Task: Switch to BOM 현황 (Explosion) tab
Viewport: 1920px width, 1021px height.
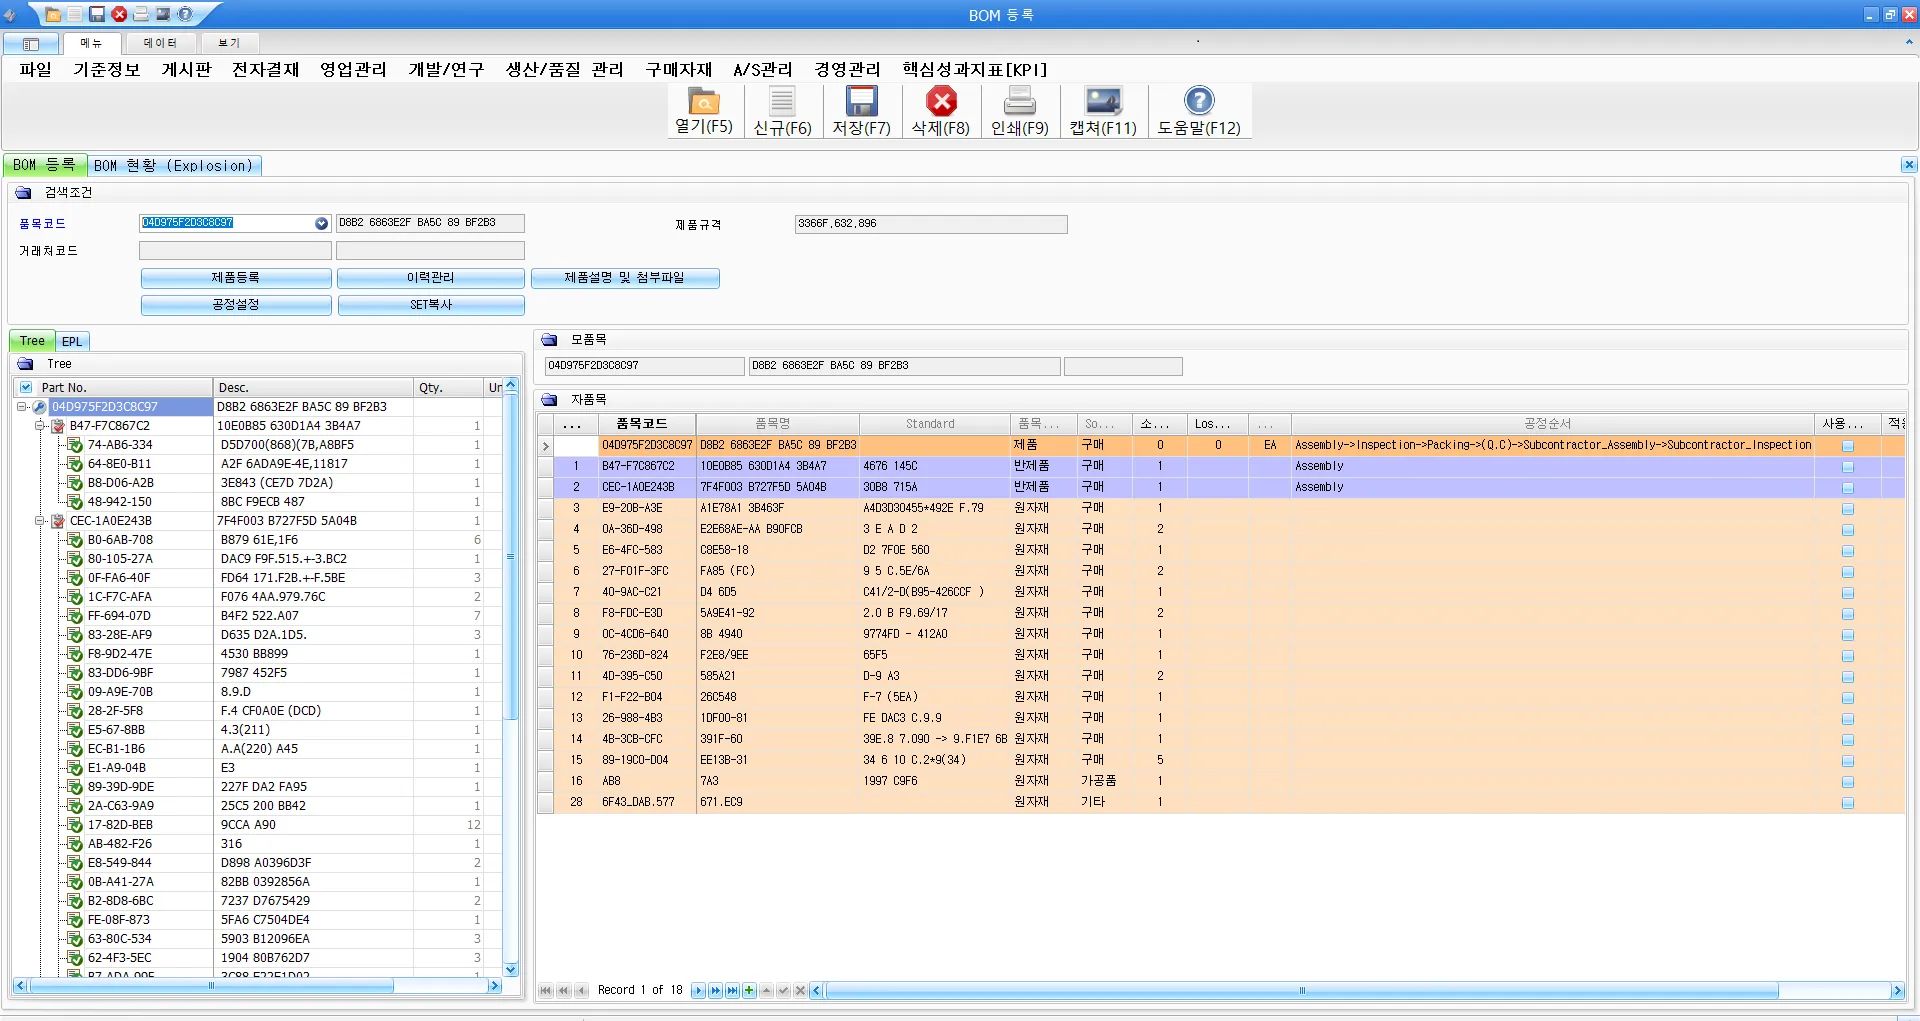Action: click(174, 166)
